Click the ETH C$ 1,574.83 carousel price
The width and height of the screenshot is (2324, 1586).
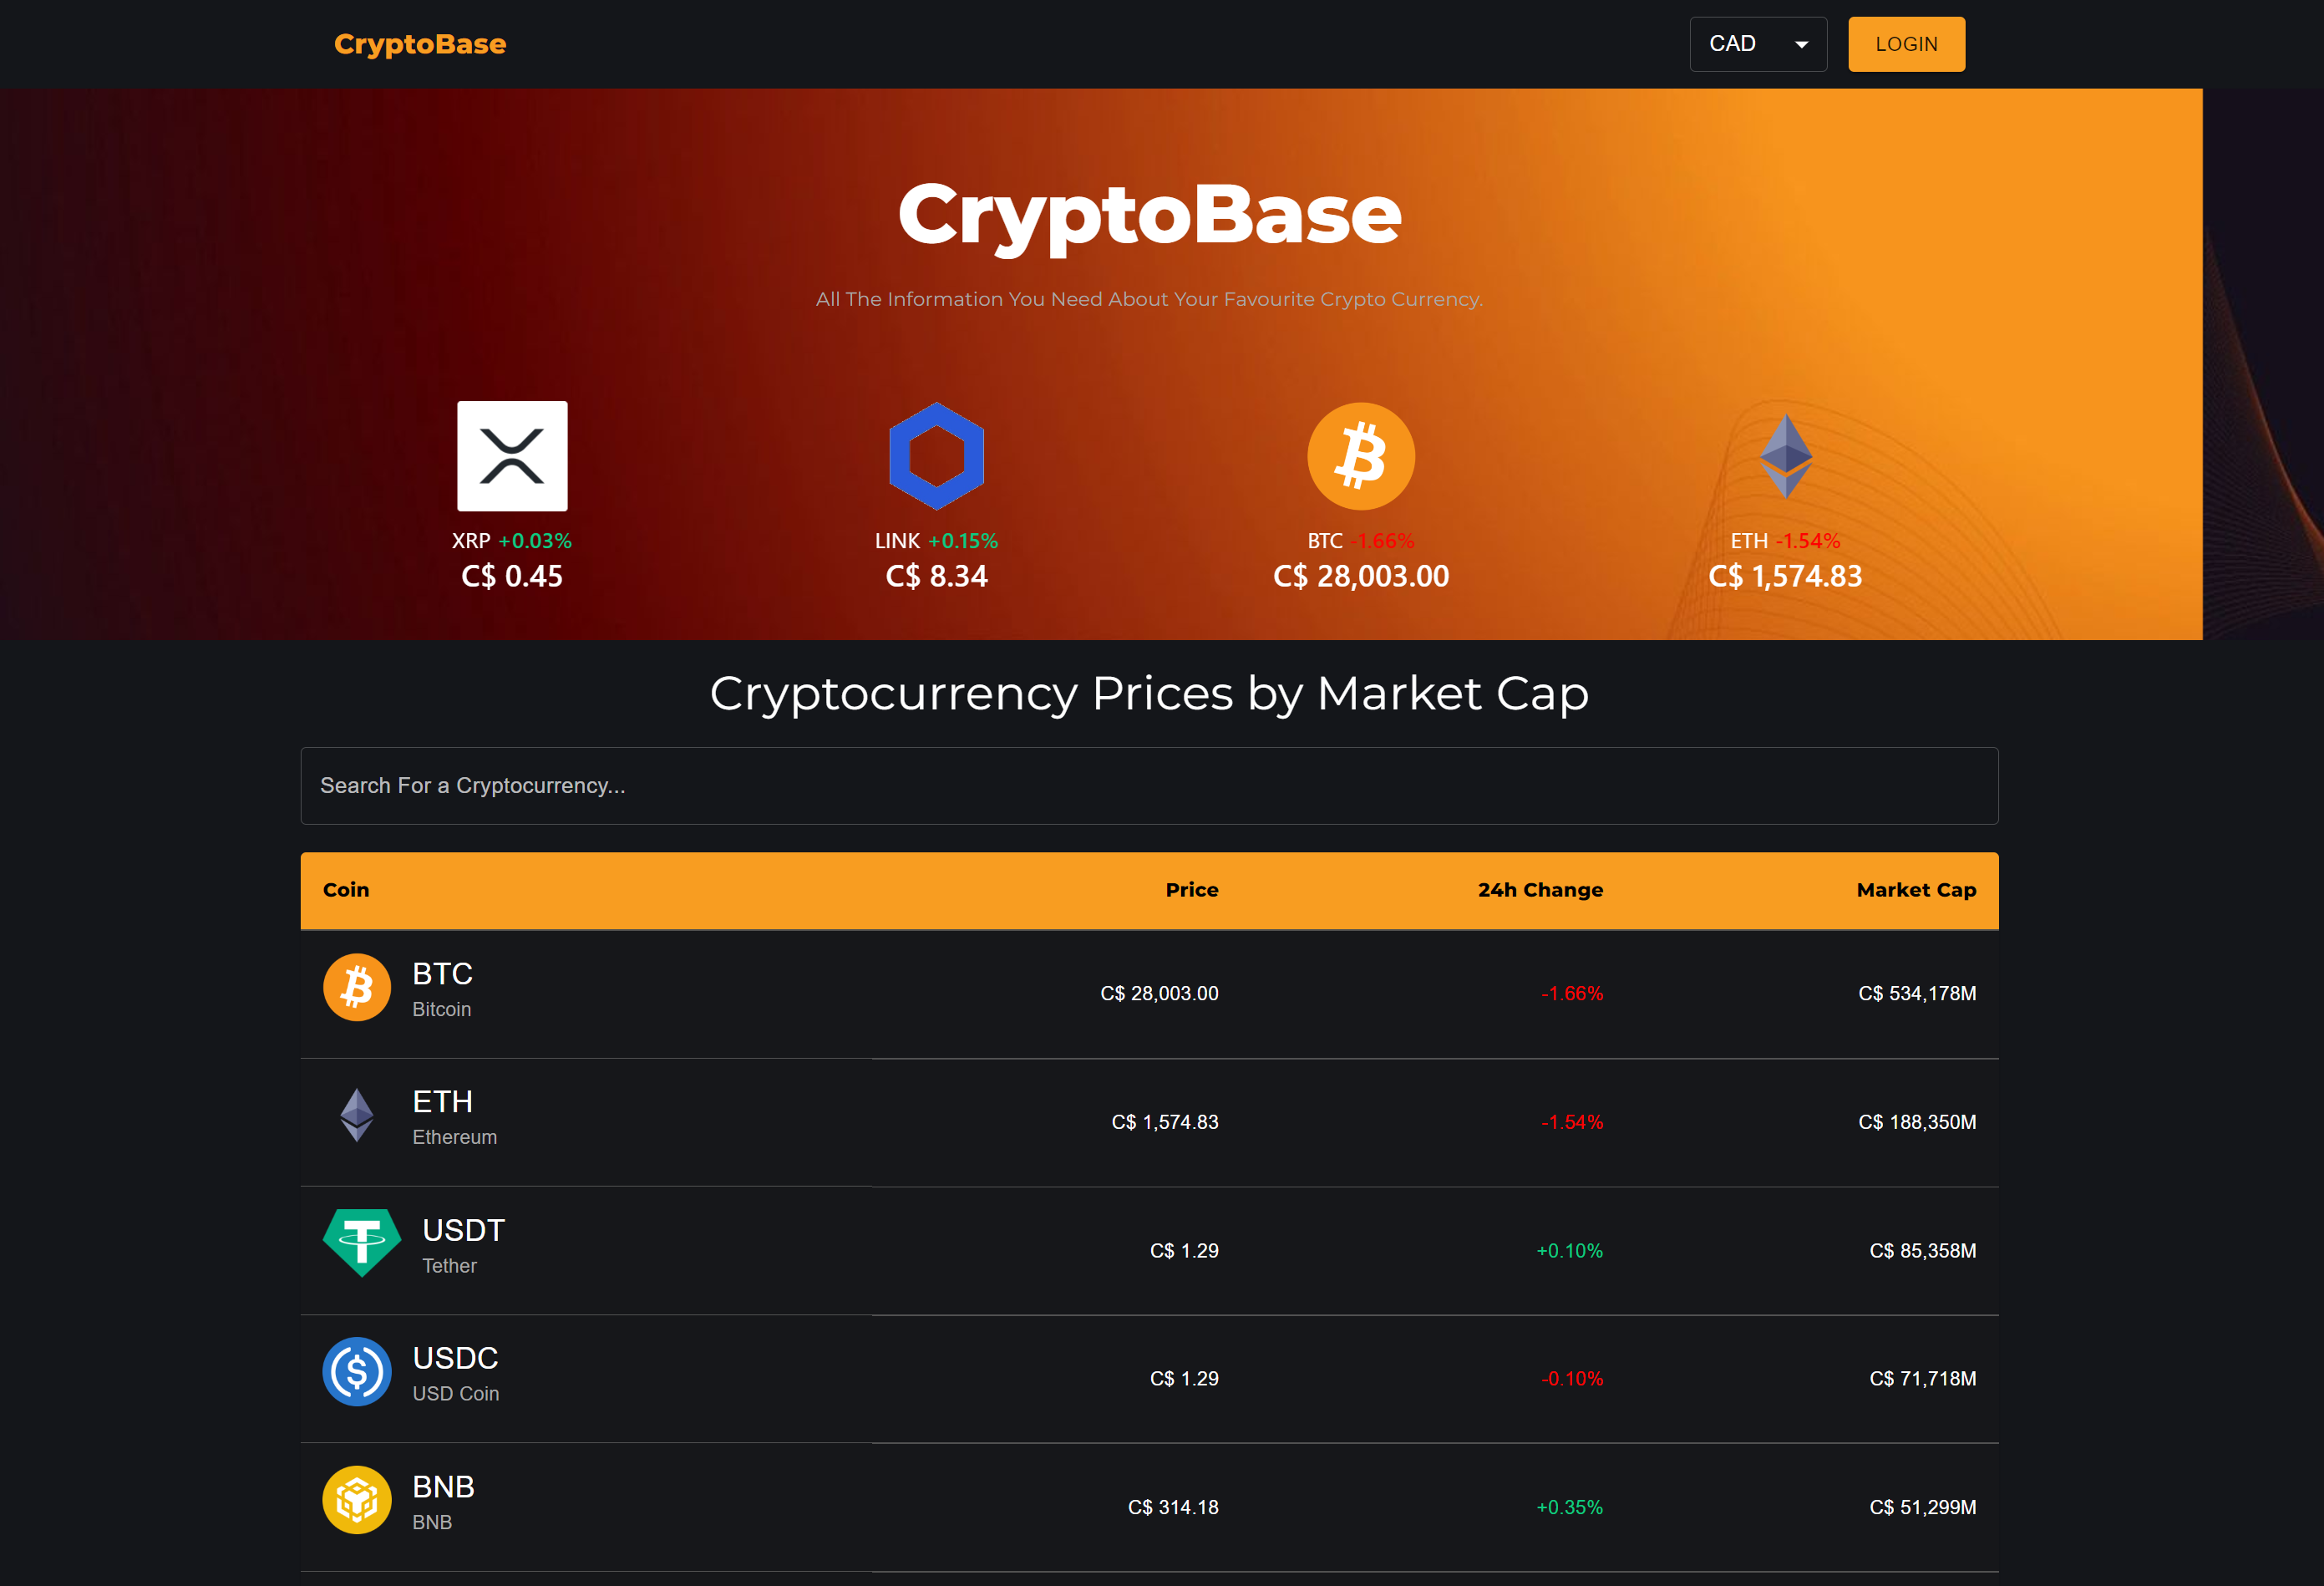1785,576
